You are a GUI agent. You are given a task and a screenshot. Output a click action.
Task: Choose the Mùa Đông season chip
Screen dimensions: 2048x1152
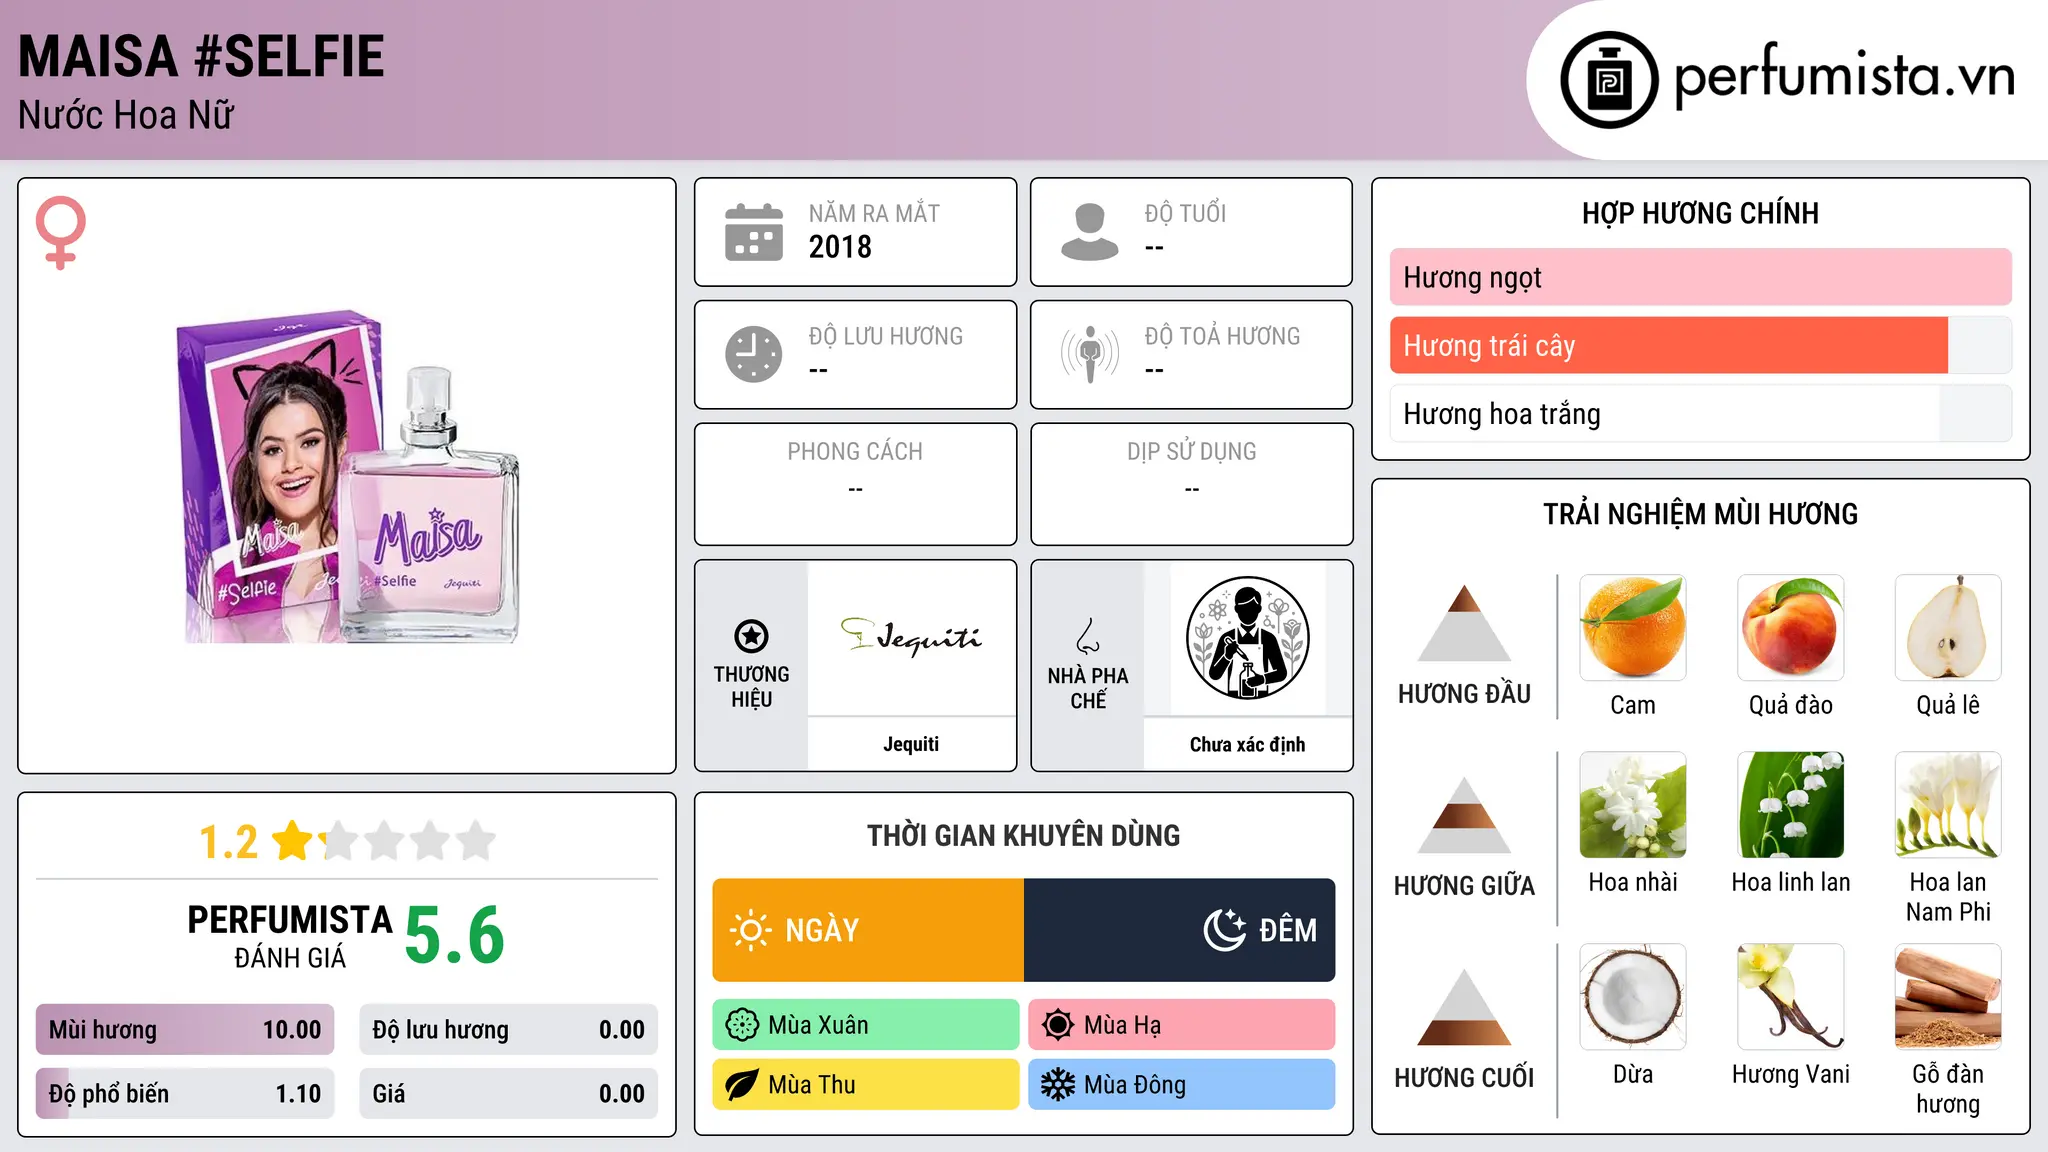1182,1085
